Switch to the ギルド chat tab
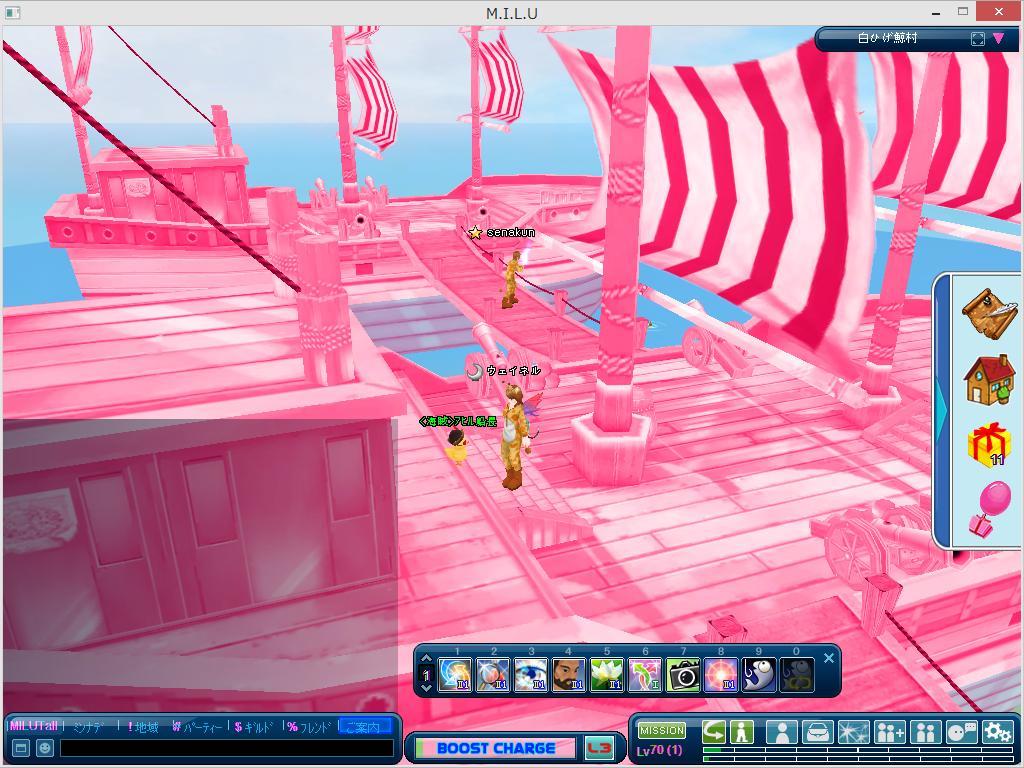Screen dimensions: 1024x768 click(253, 727)
